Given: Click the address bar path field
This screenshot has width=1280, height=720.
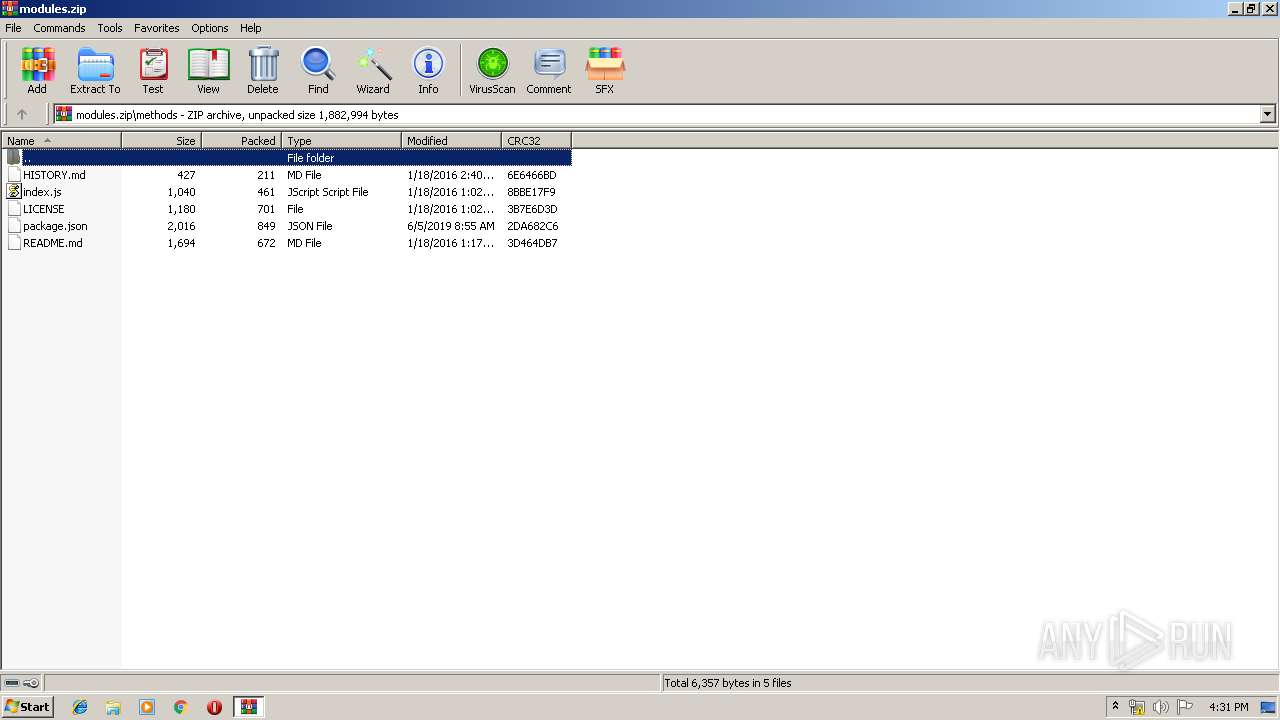Looking at the screenshot, I should coord(656,114).
